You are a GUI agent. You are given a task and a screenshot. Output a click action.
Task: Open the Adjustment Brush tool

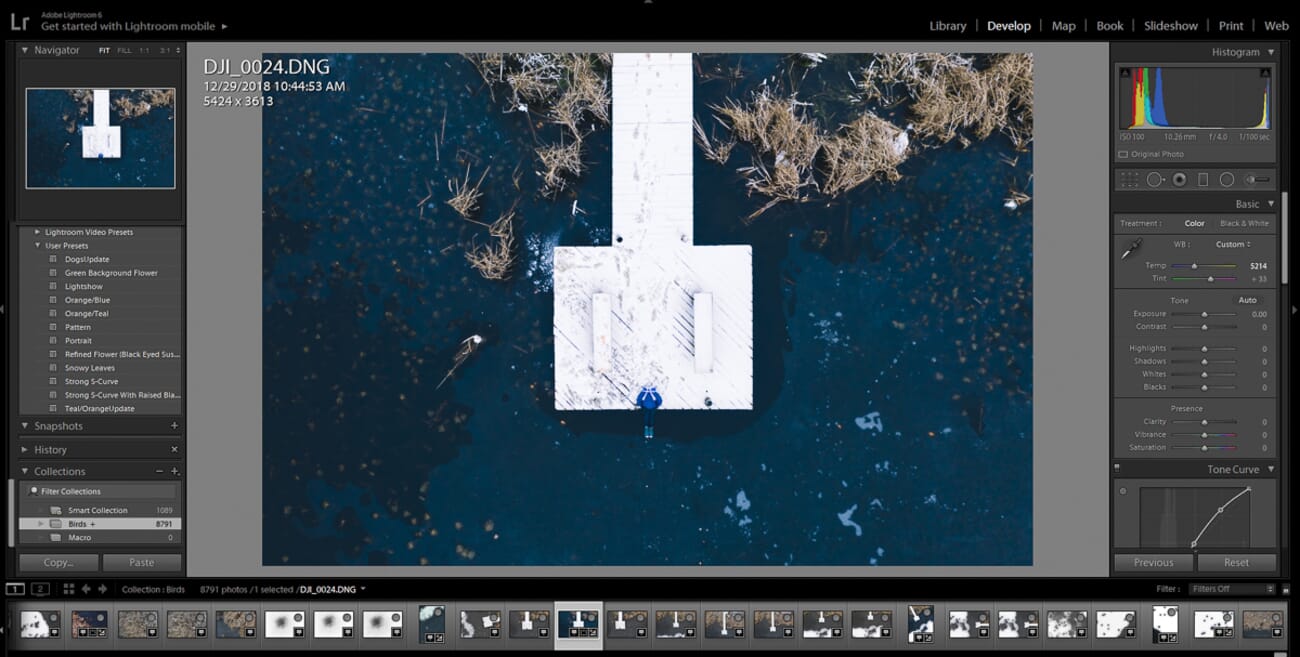[x=1256, y=180]
